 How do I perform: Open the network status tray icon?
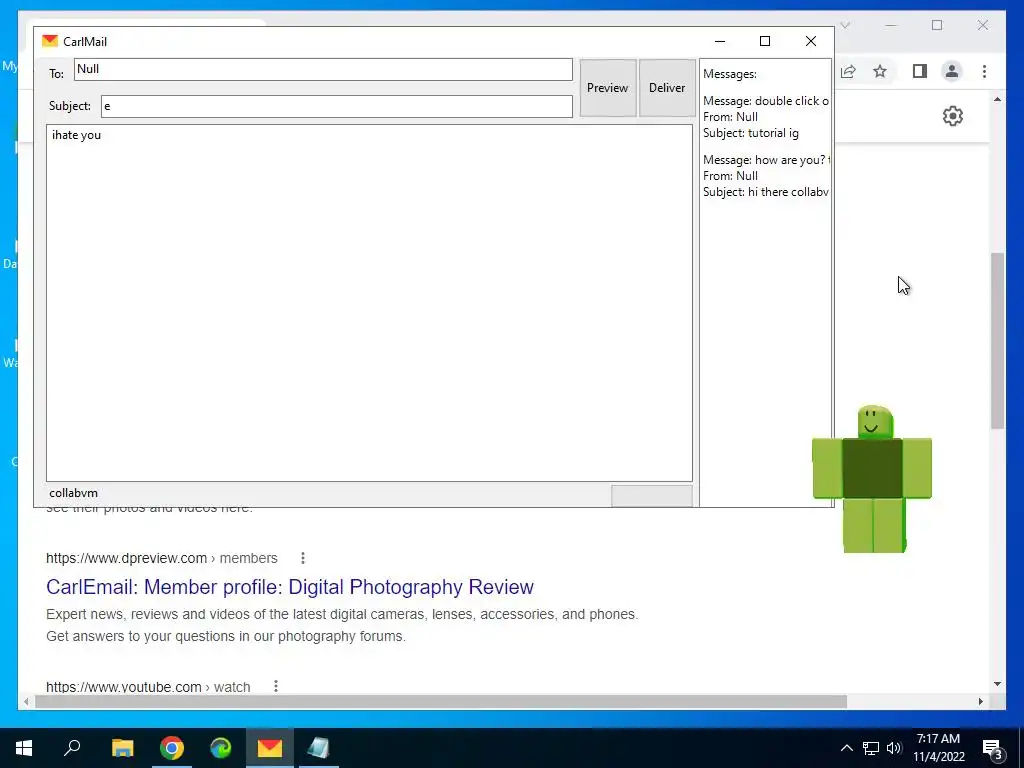[871, 748]
